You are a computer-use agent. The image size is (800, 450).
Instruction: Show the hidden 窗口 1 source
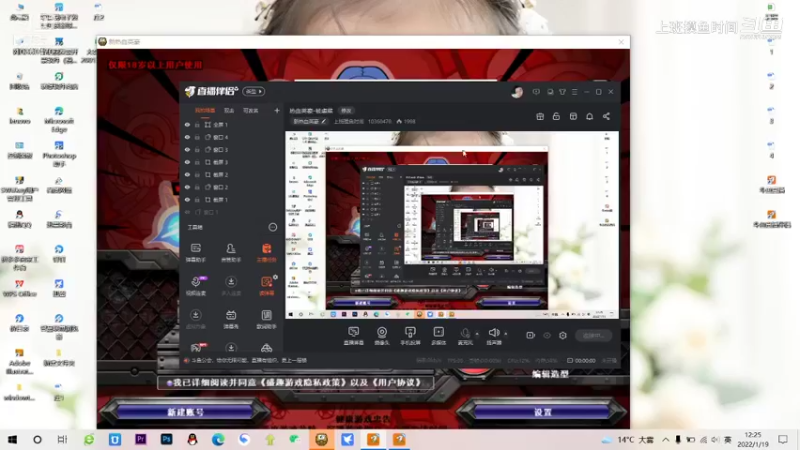(187, 212)
